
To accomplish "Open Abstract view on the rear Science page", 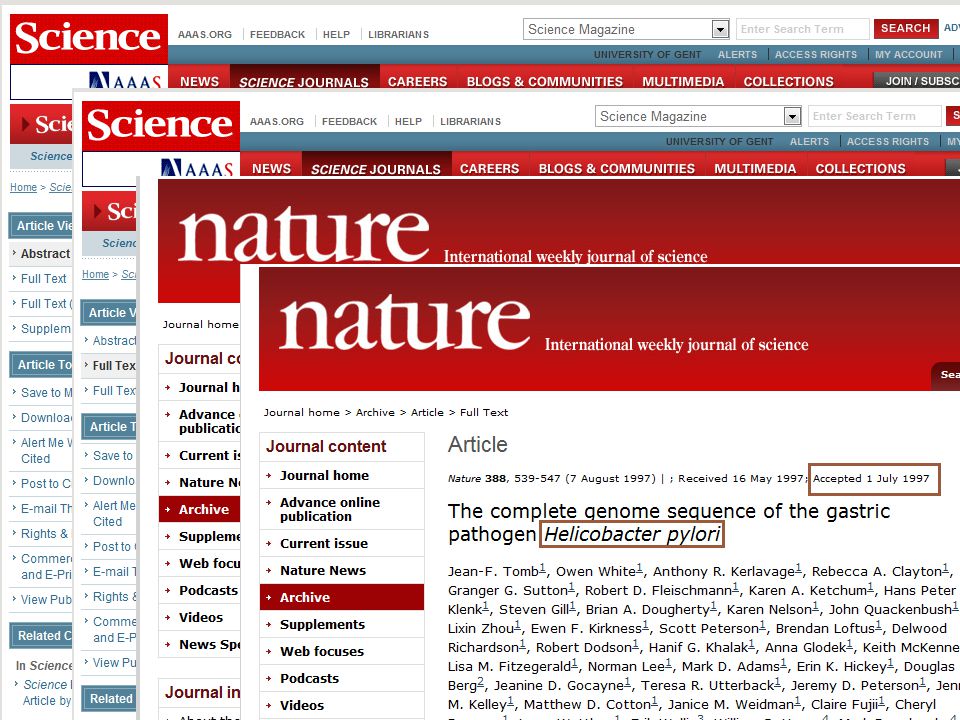I will 45,253.
